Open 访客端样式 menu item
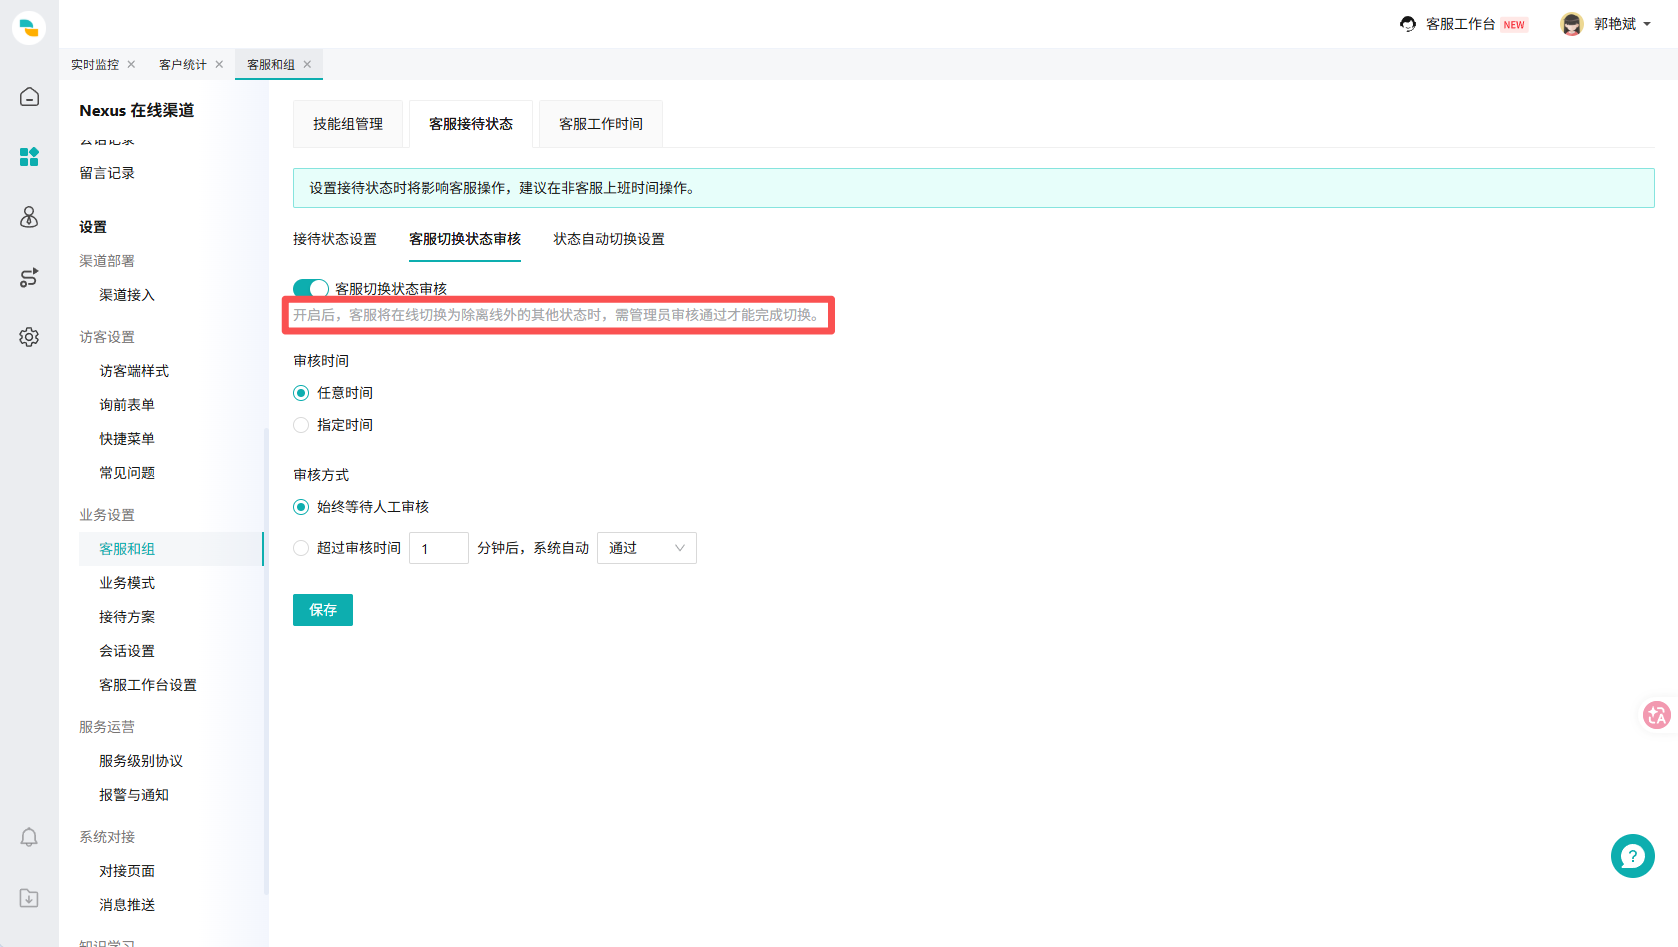 134,371
